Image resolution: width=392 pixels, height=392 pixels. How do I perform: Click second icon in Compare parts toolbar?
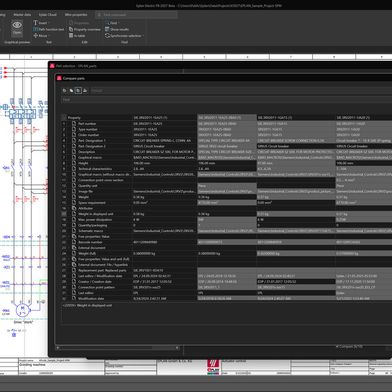pos(71,90)
